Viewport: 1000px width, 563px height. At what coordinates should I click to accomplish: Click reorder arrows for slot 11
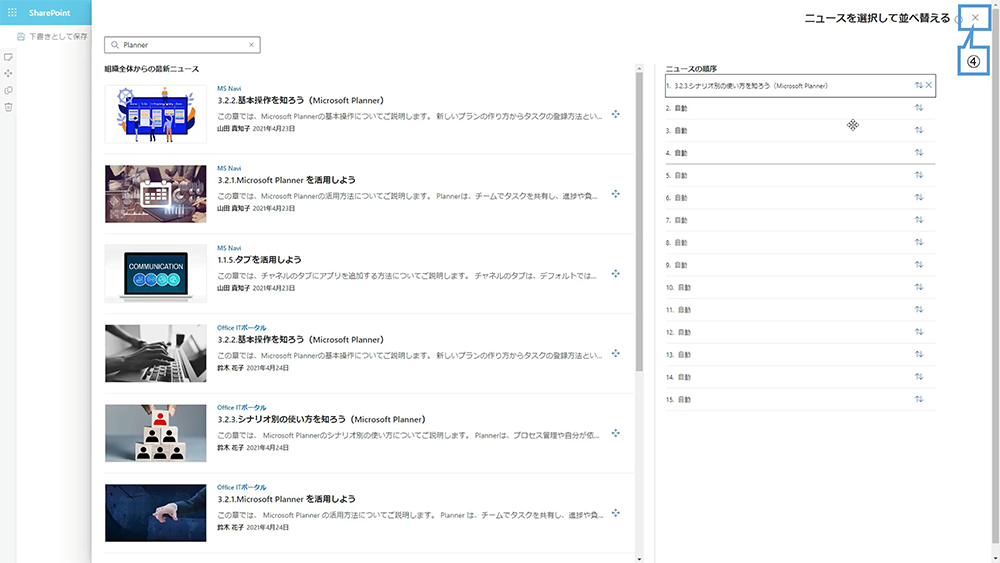point(918,309)
